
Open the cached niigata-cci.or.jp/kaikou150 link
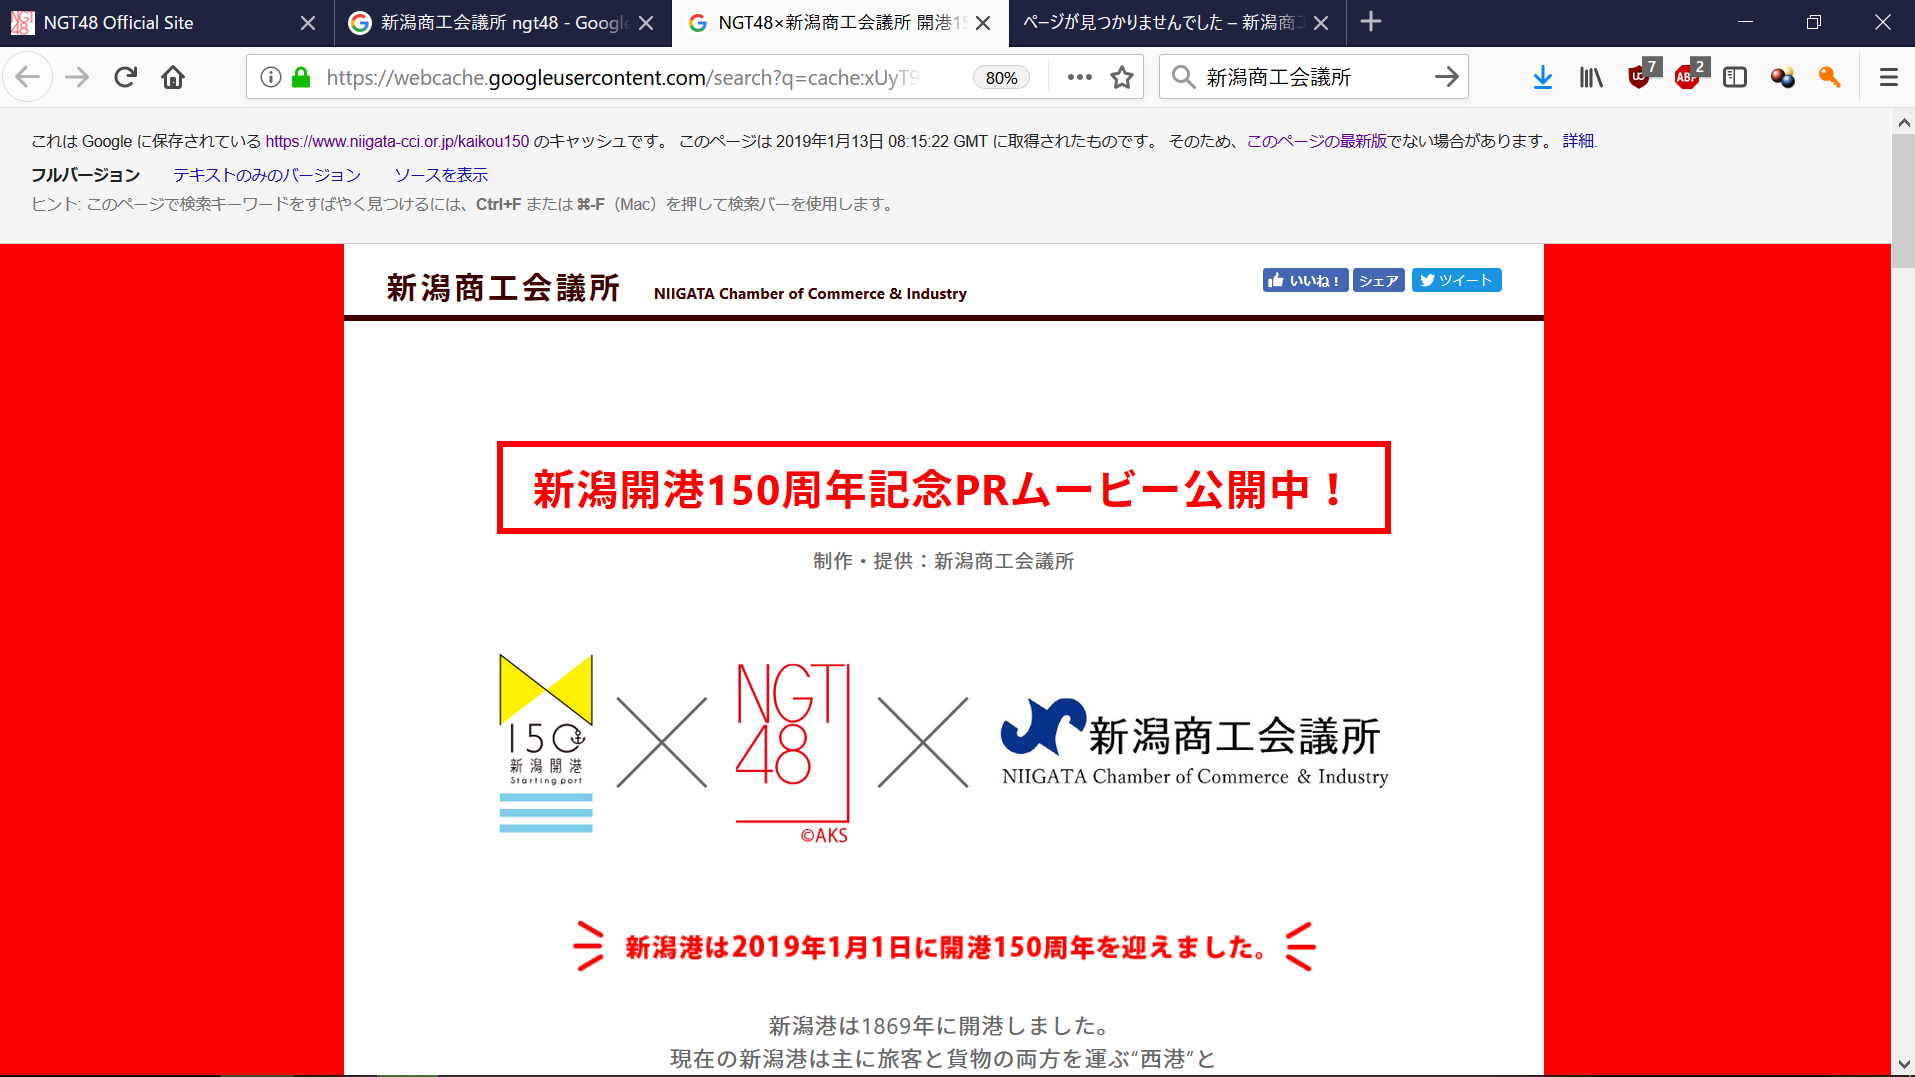click(x=397, y=141)
